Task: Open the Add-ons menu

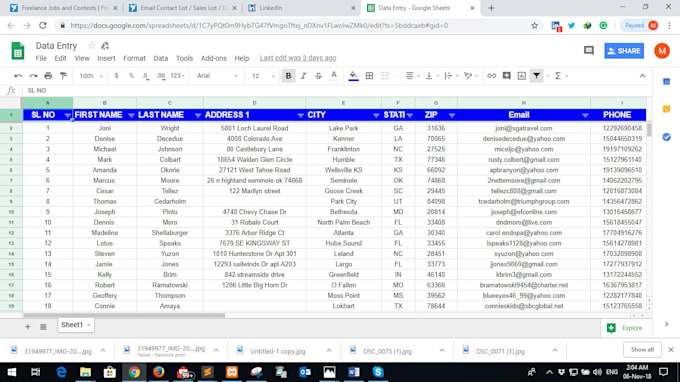Action: (x=213, y=58)
